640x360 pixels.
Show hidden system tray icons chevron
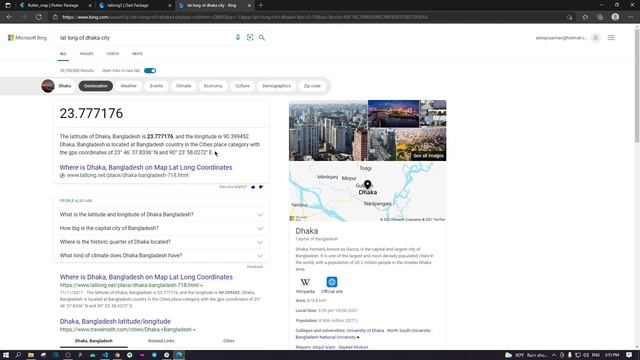[x=554, y=355]
